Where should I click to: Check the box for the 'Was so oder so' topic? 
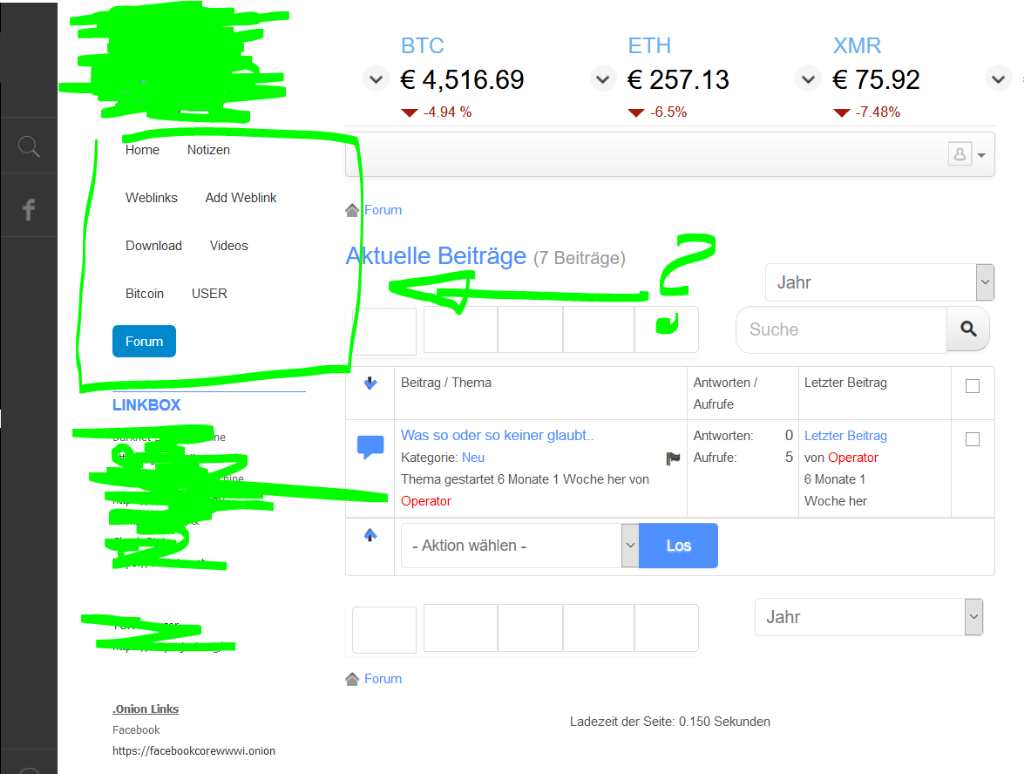tap(972, 439)
